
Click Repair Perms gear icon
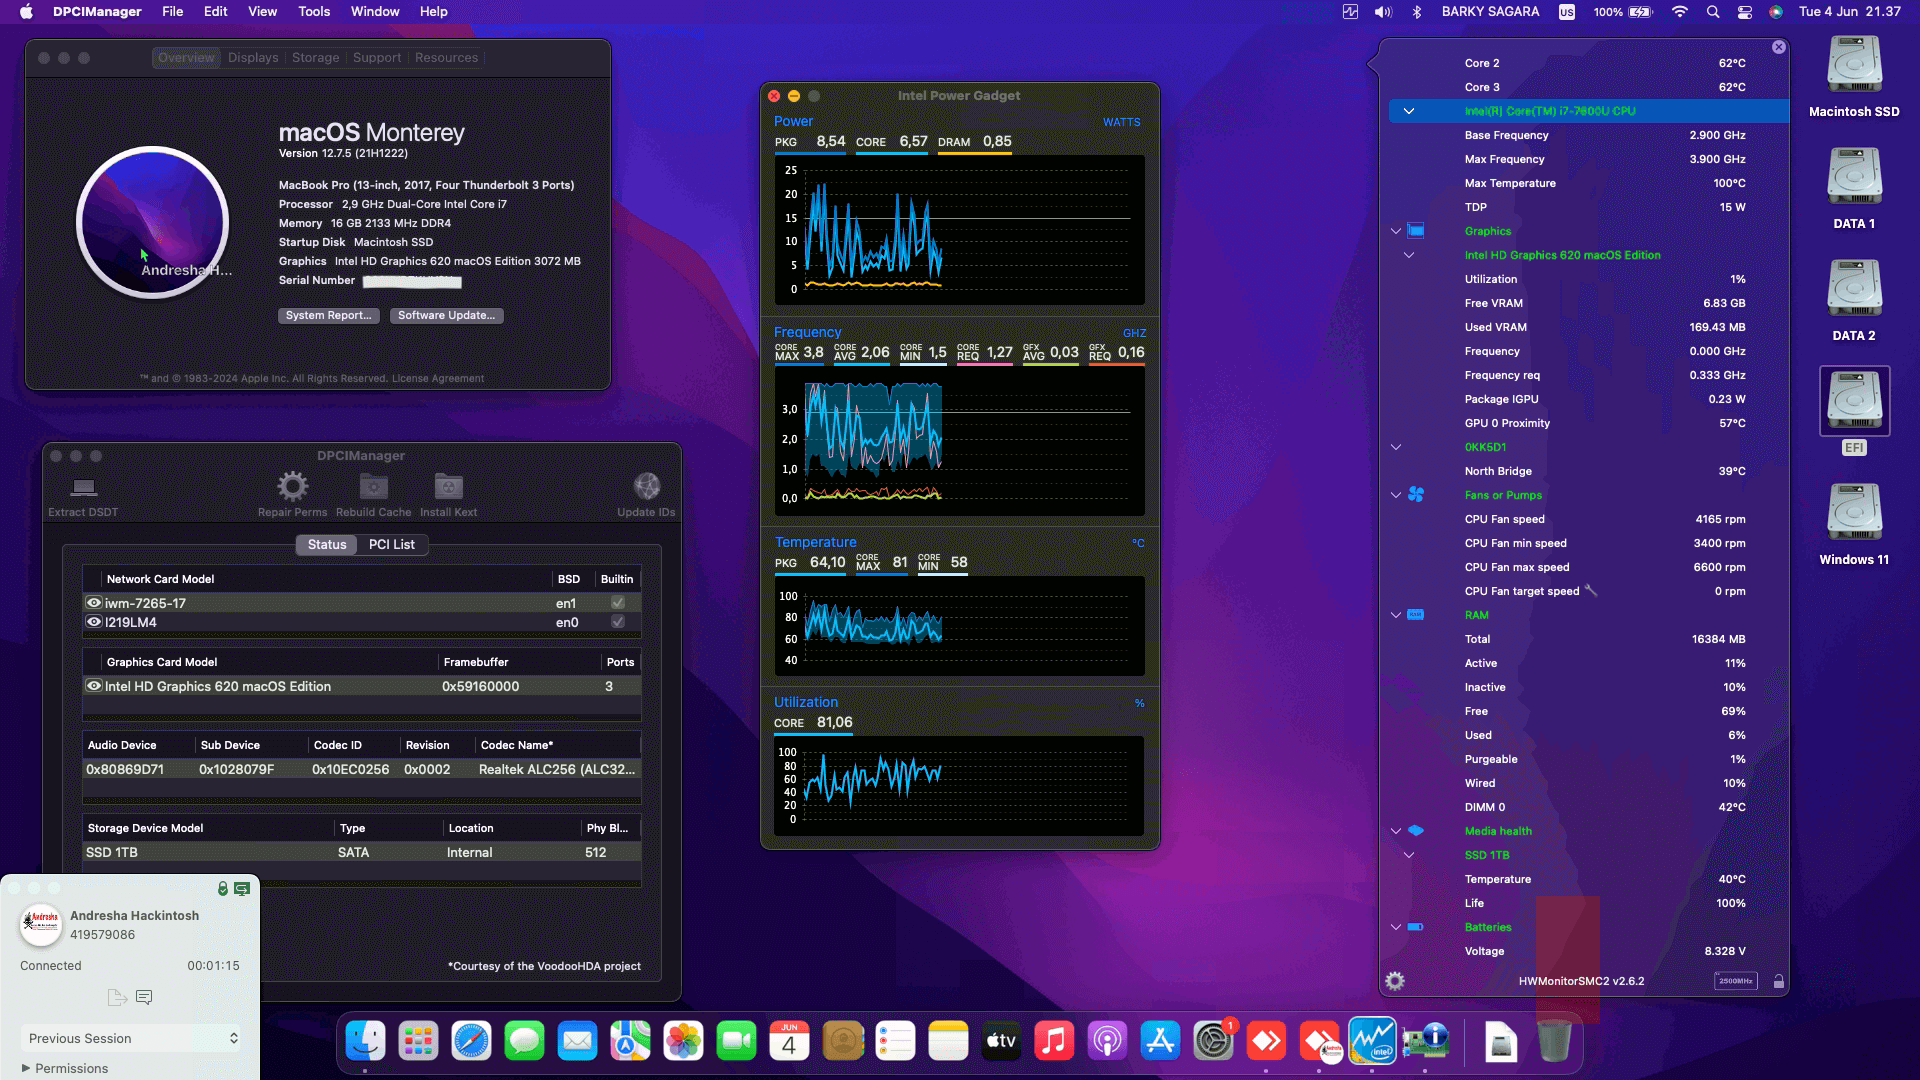[x=293, y=487]
